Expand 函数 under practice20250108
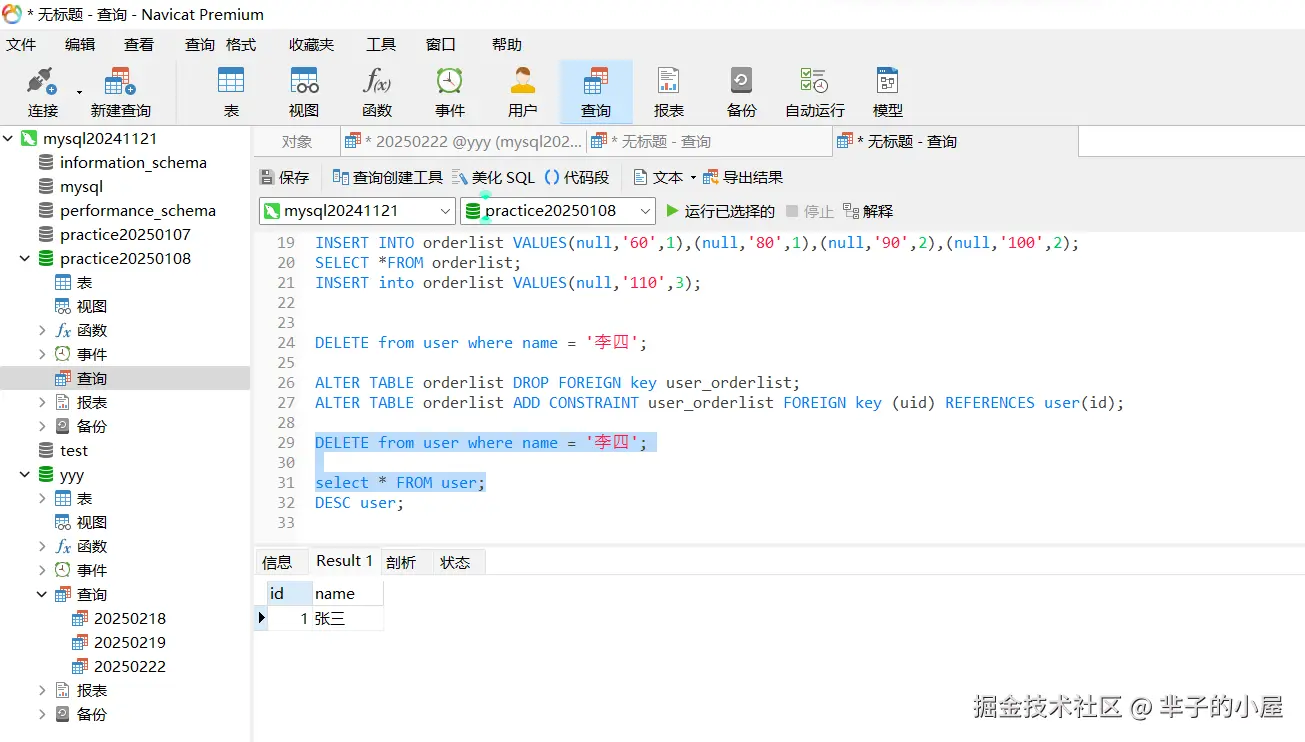1305x742 pixels. (42, 330)
